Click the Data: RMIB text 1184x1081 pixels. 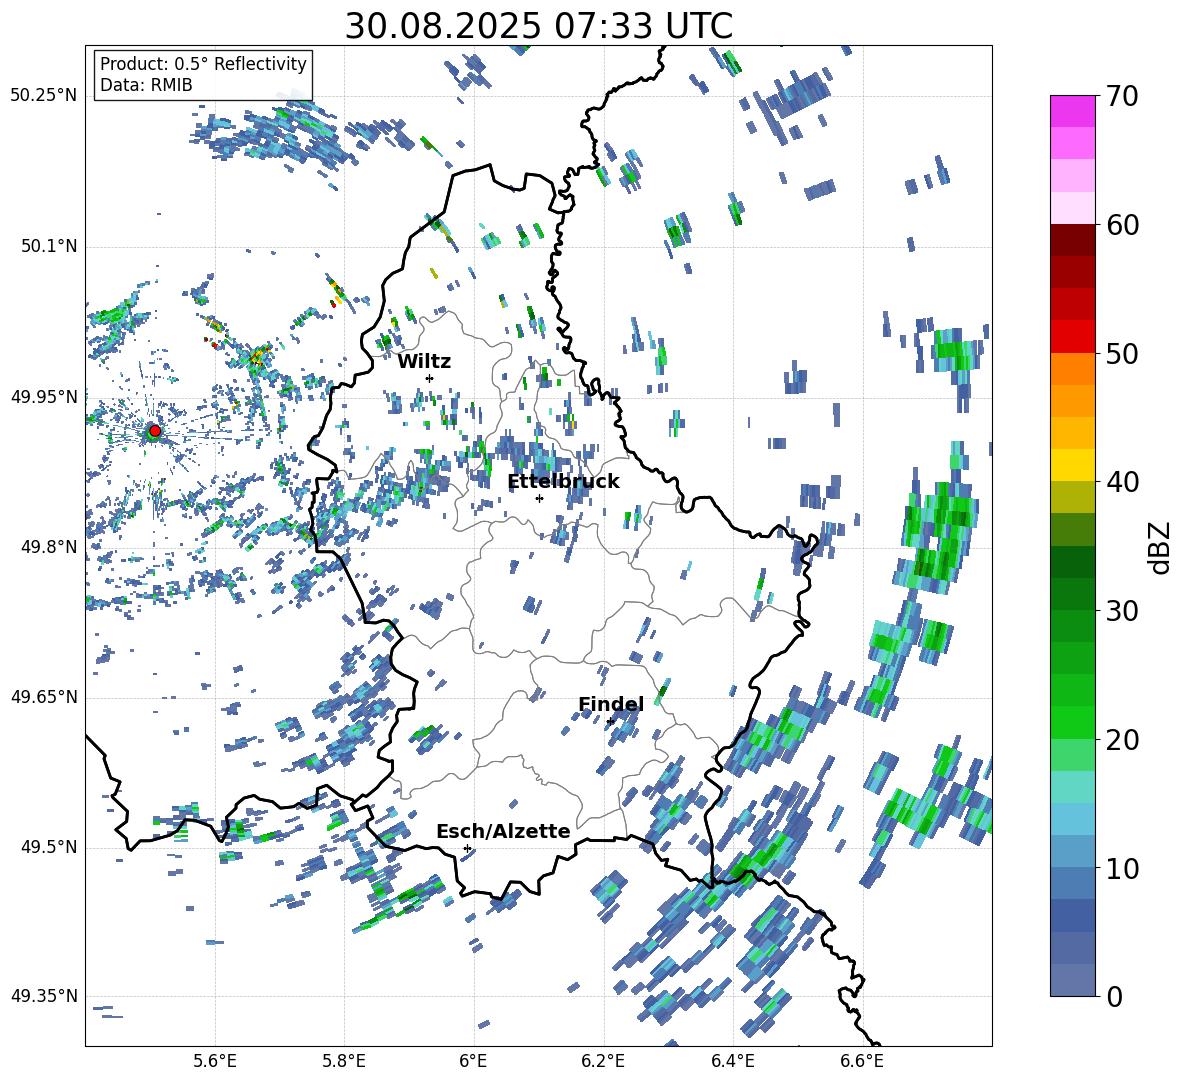[146, 85]
